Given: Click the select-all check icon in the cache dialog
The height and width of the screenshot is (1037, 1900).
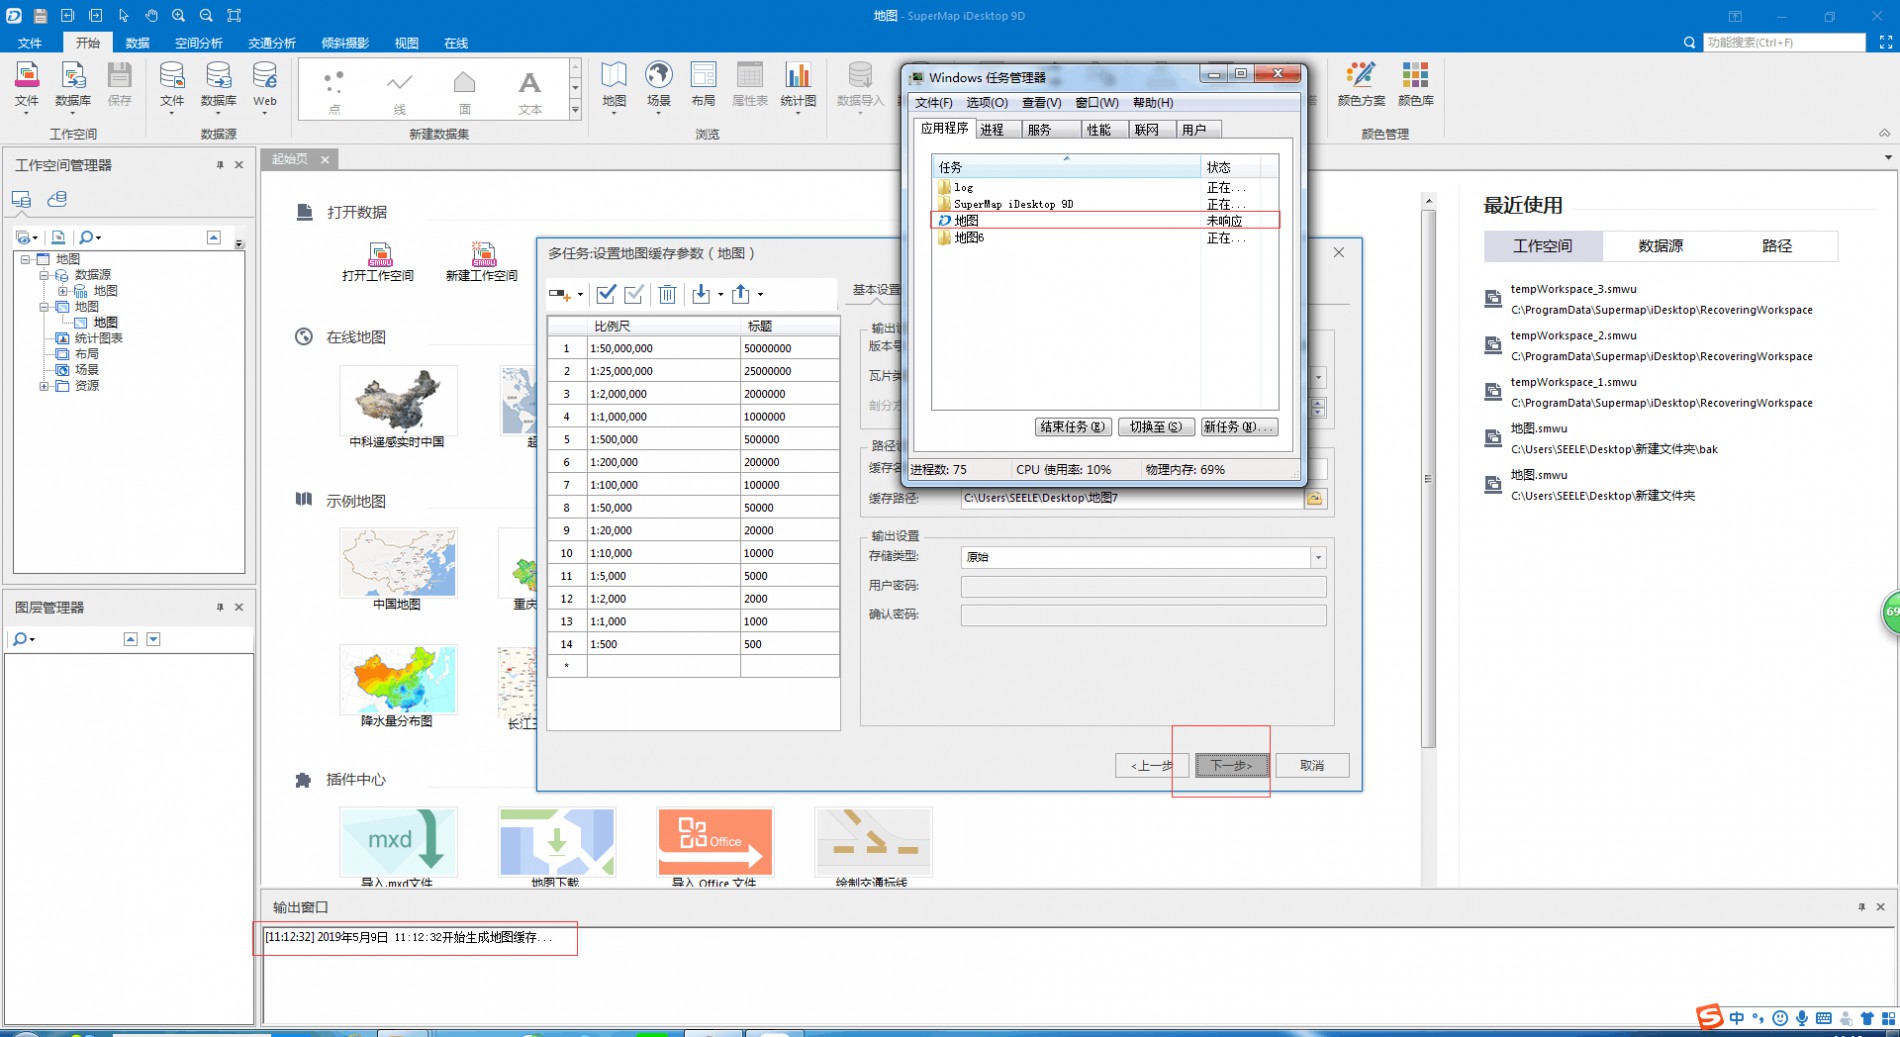Looking at the screenshot, I should [606, 294].
